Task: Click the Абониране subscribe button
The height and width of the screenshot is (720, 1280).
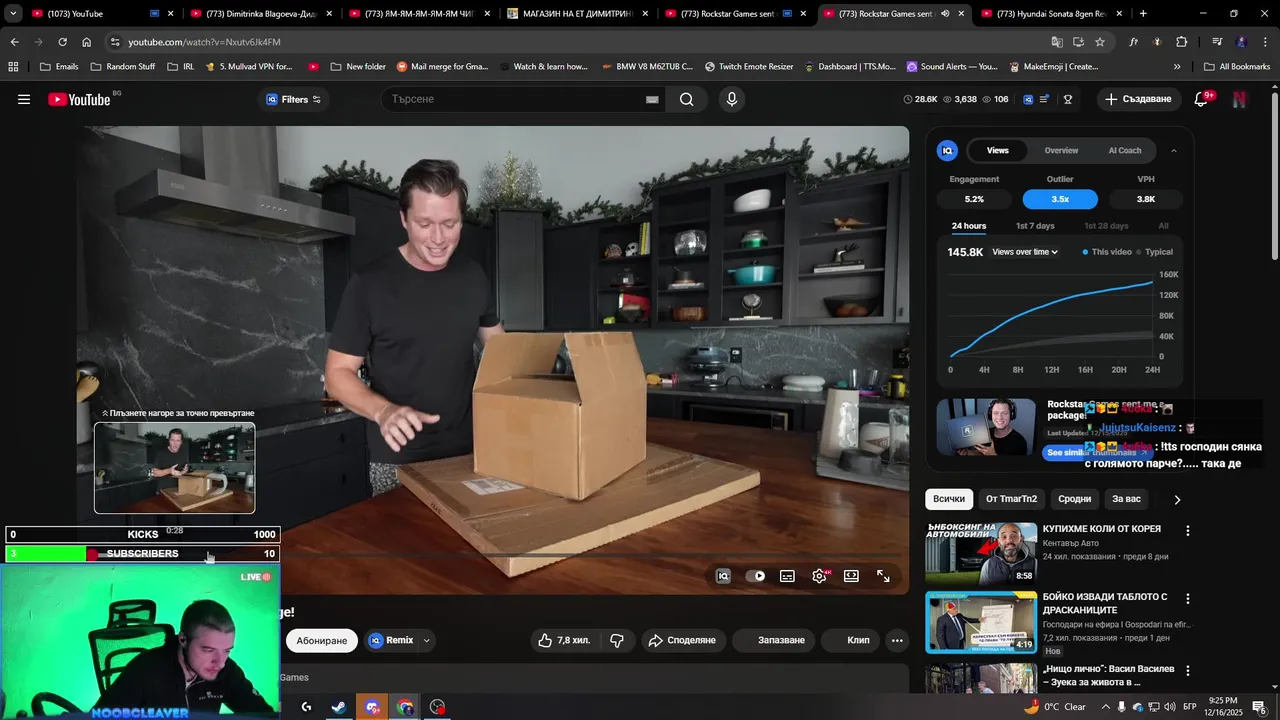Action: coord(322,640)
